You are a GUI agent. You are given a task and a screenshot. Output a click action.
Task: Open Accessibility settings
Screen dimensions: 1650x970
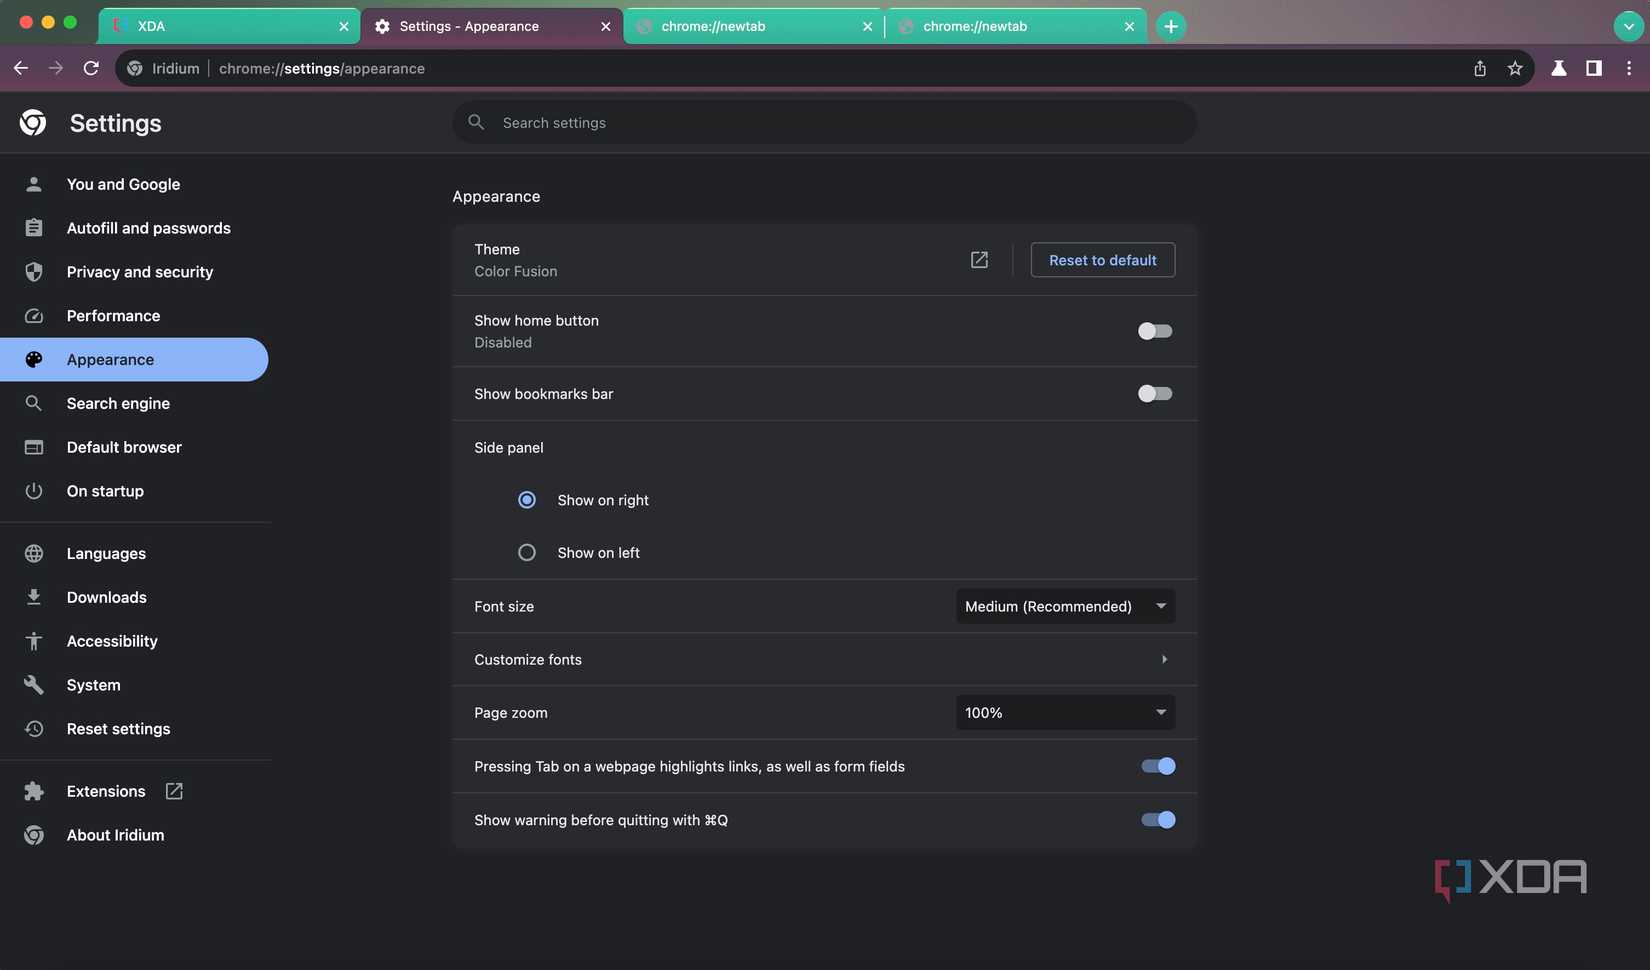134,641
